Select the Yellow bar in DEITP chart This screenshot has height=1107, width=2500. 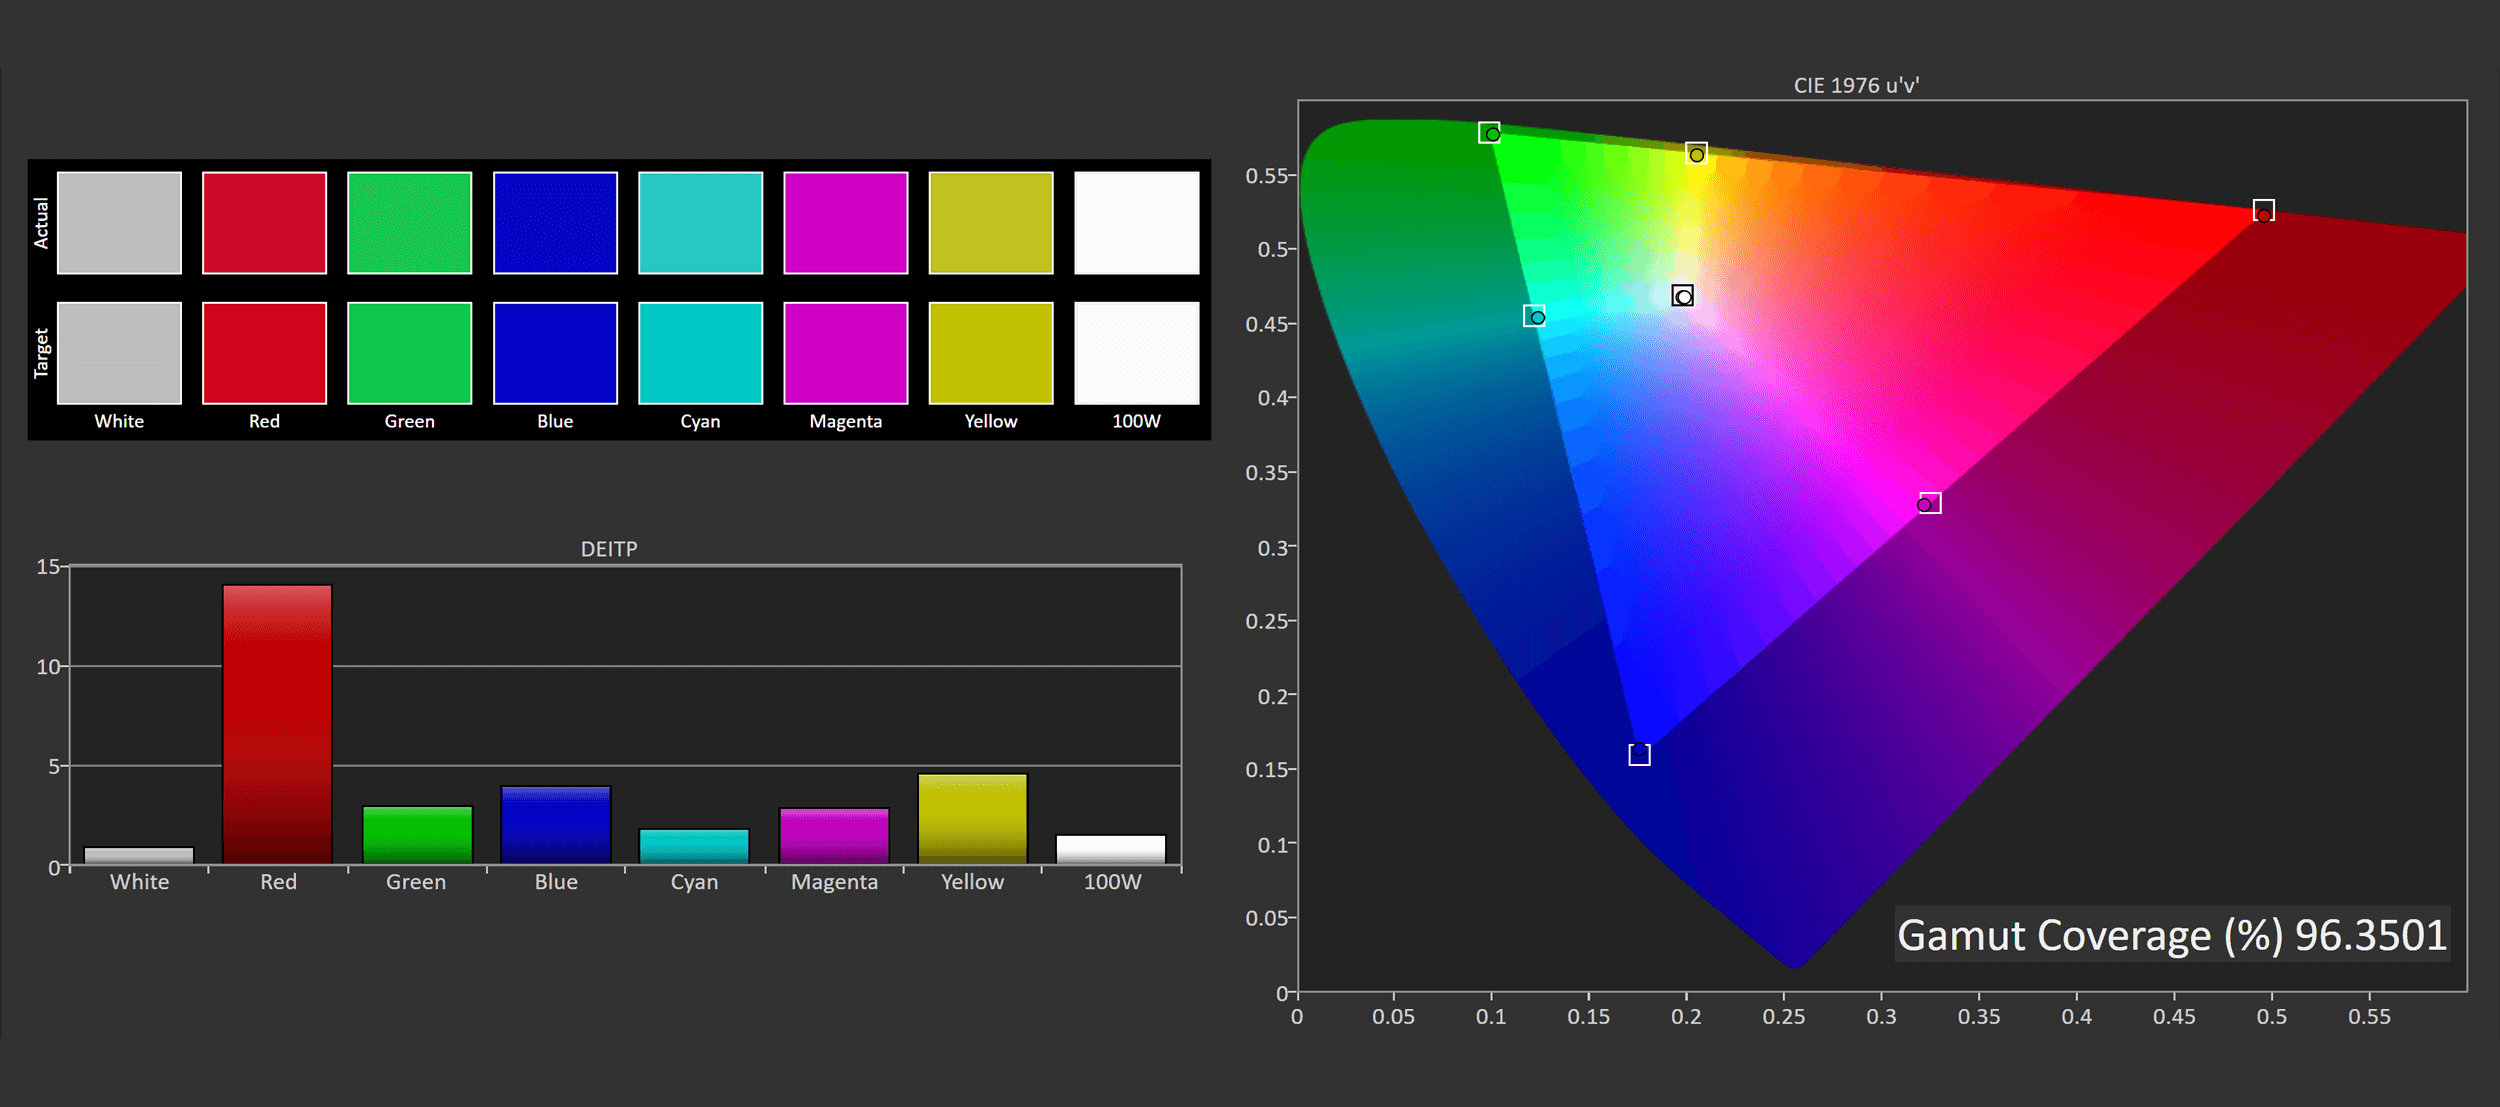click(972, 818)
